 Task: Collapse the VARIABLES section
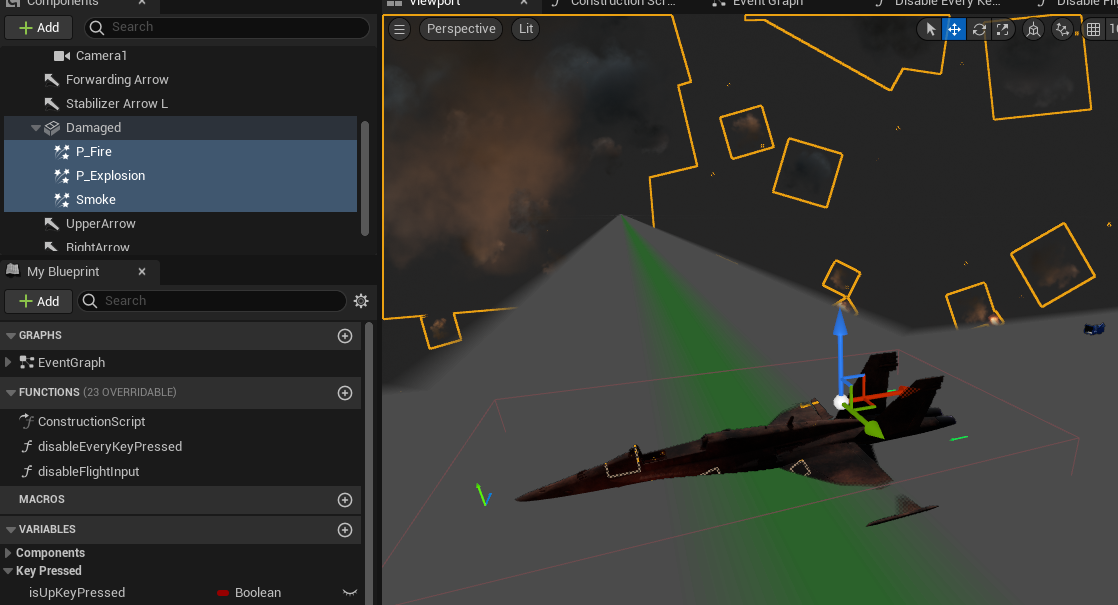coord(11,529)
